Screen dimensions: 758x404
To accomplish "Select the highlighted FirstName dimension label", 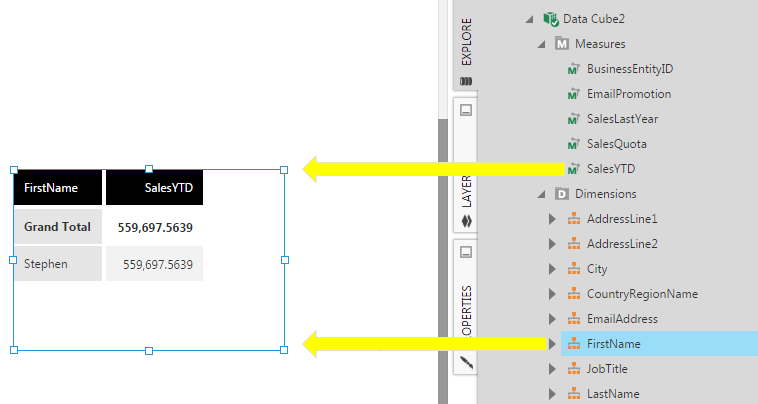I will (613, 344).
